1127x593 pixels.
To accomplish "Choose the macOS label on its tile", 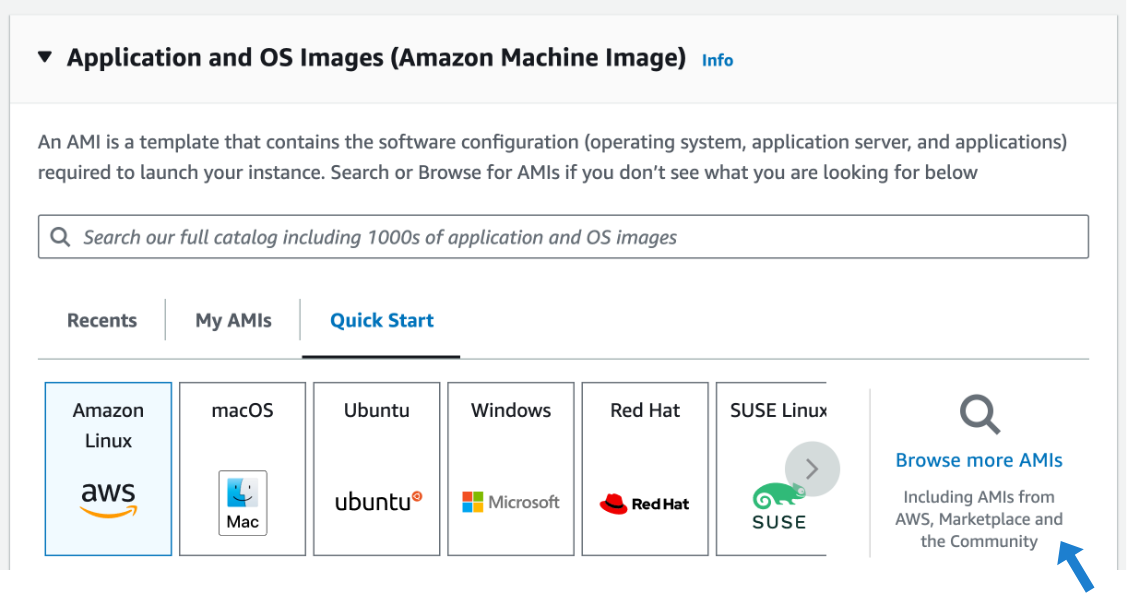I will [x=242, y=410].
